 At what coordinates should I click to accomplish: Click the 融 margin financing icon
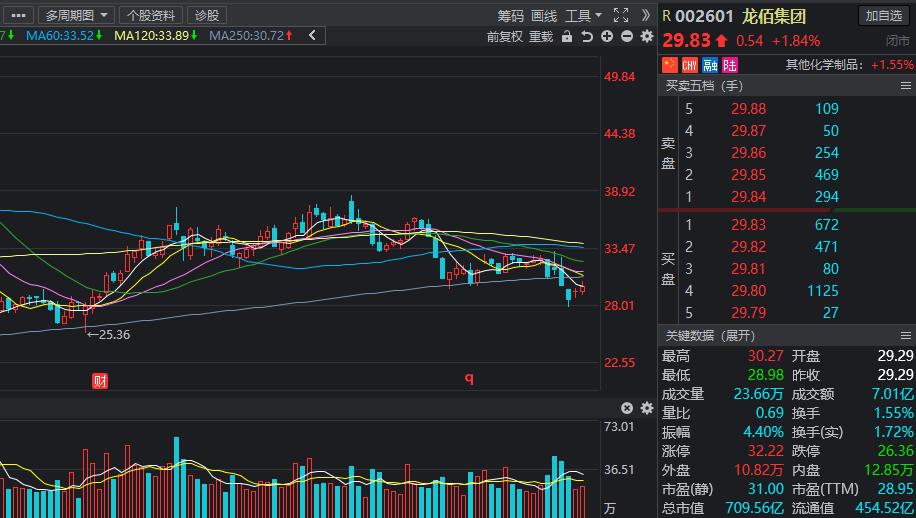point(710,64)
